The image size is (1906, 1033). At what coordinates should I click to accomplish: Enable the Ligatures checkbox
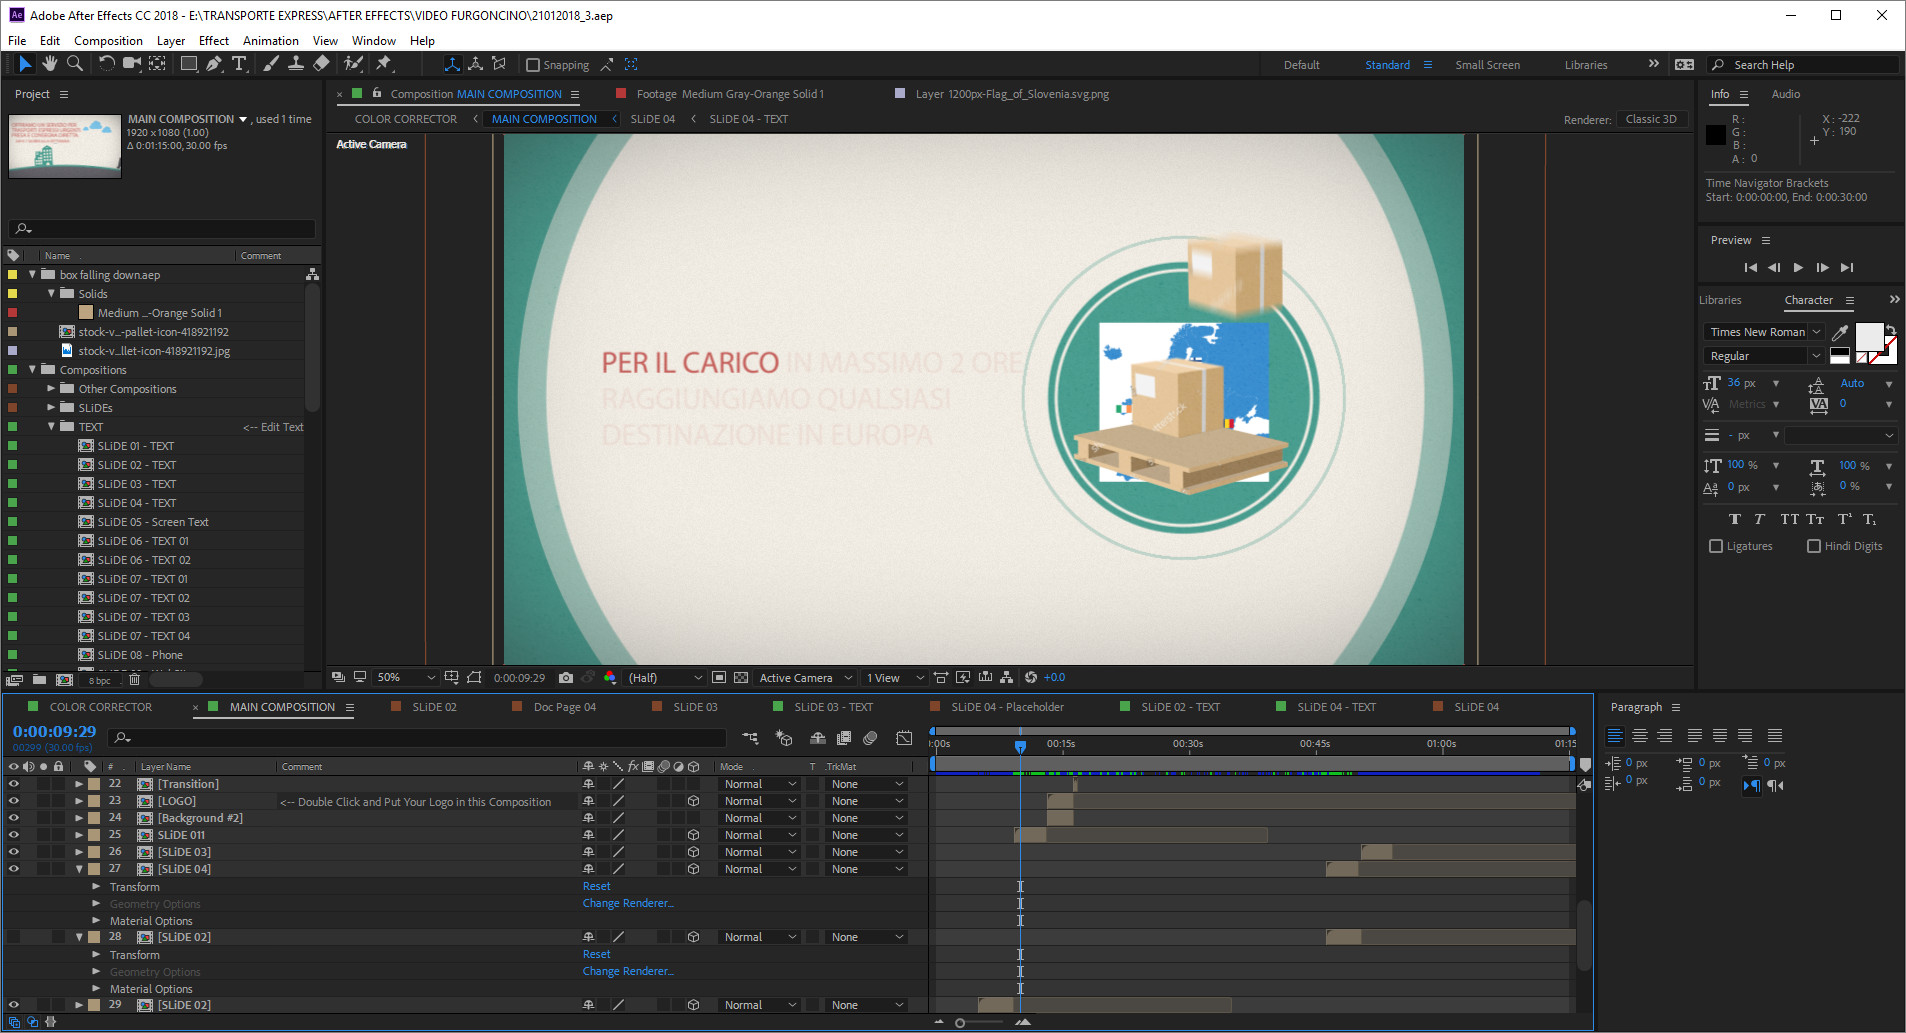click(x=1716, y=546)
